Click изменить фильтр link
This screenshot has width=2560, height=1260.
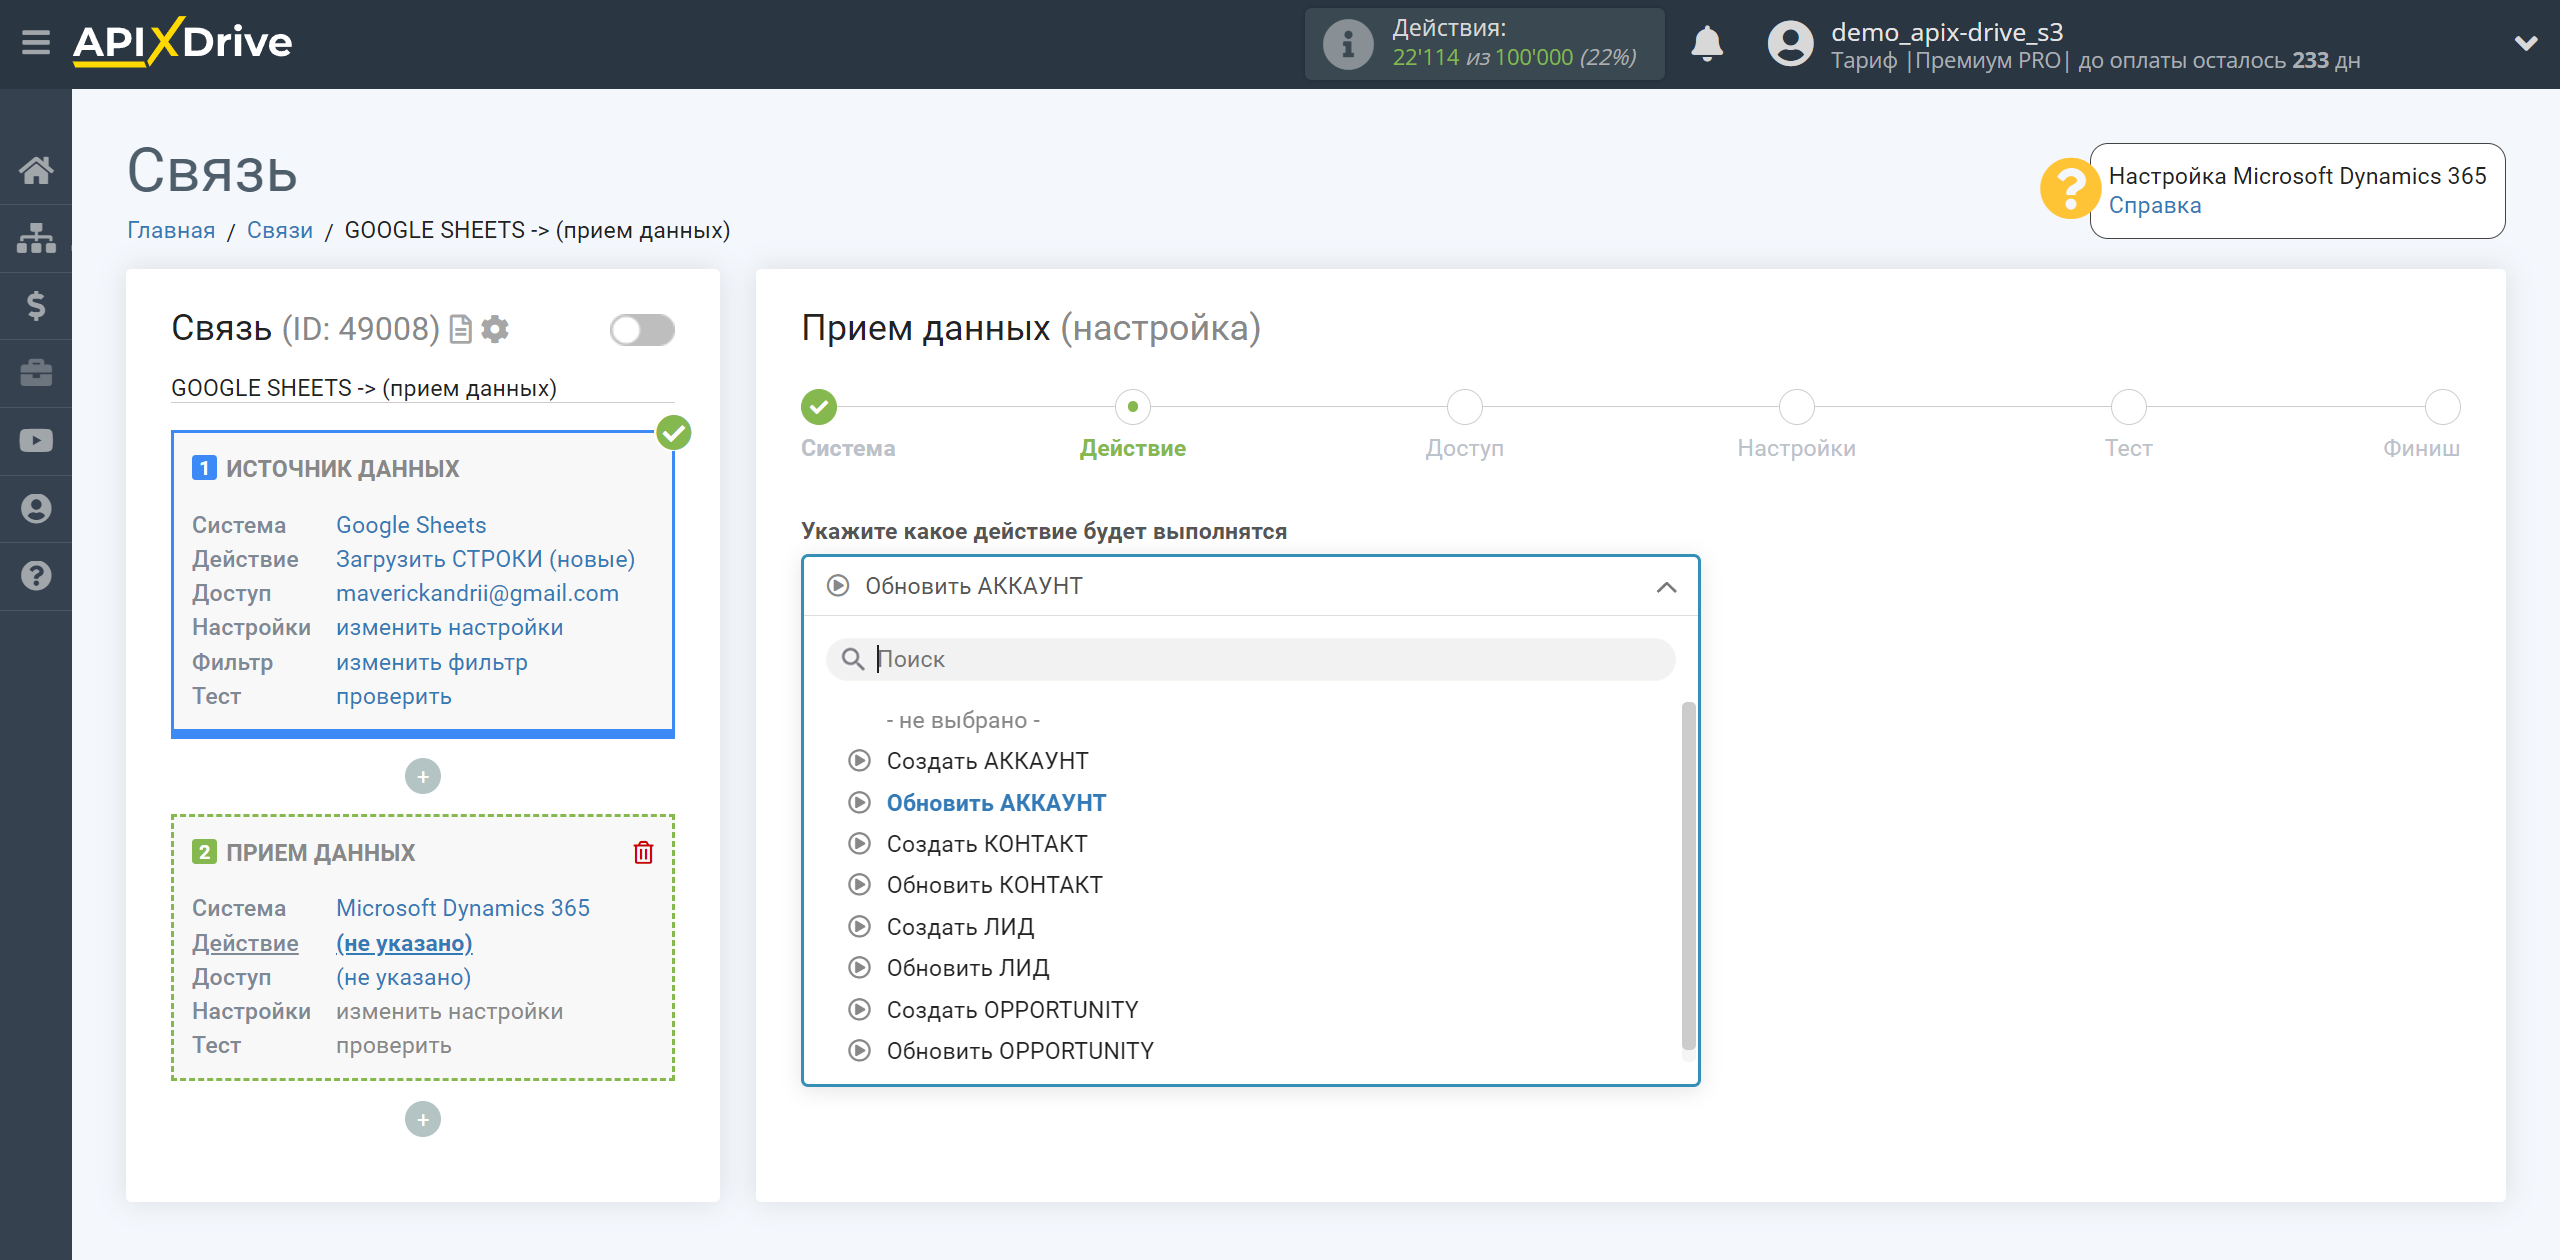(431, 662)
